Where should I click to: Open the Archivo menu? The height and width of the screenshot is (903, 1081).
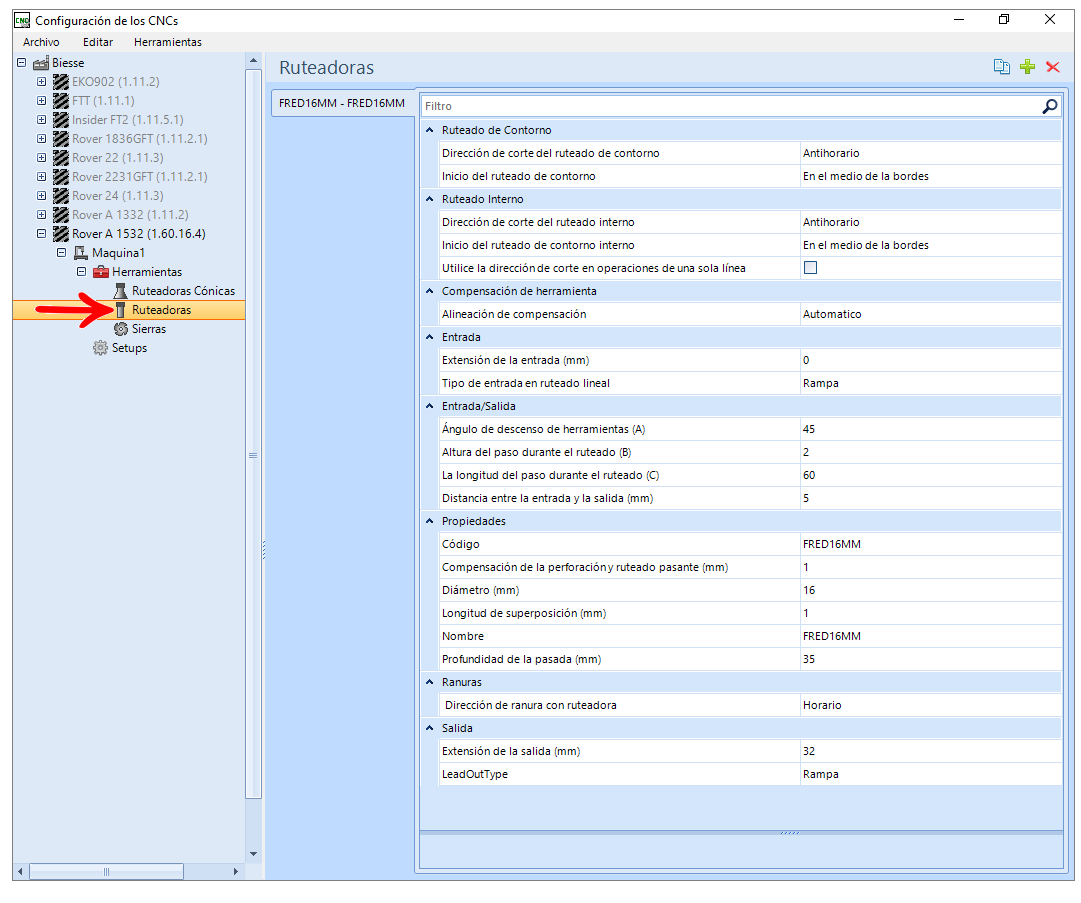pos(41,42)
